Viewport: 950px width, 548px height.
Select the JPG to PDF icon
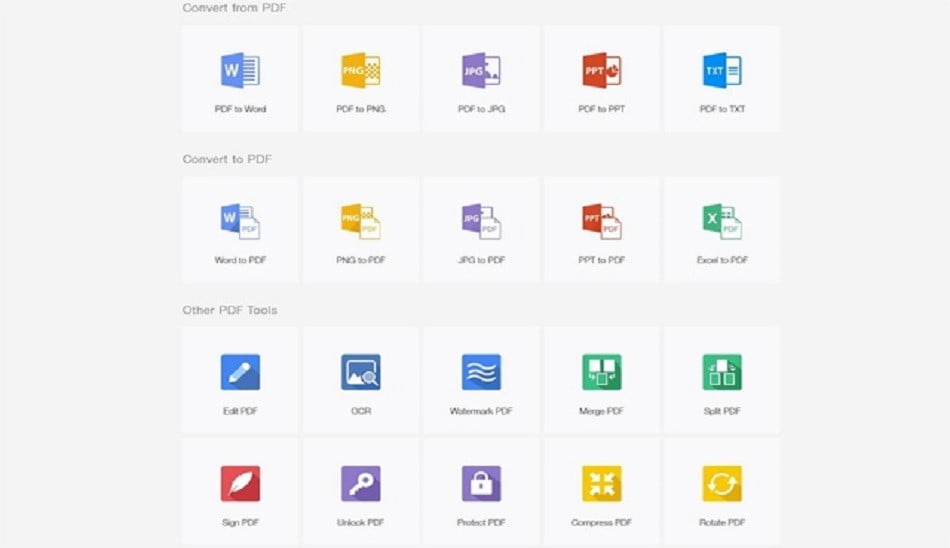click(481, 221)
